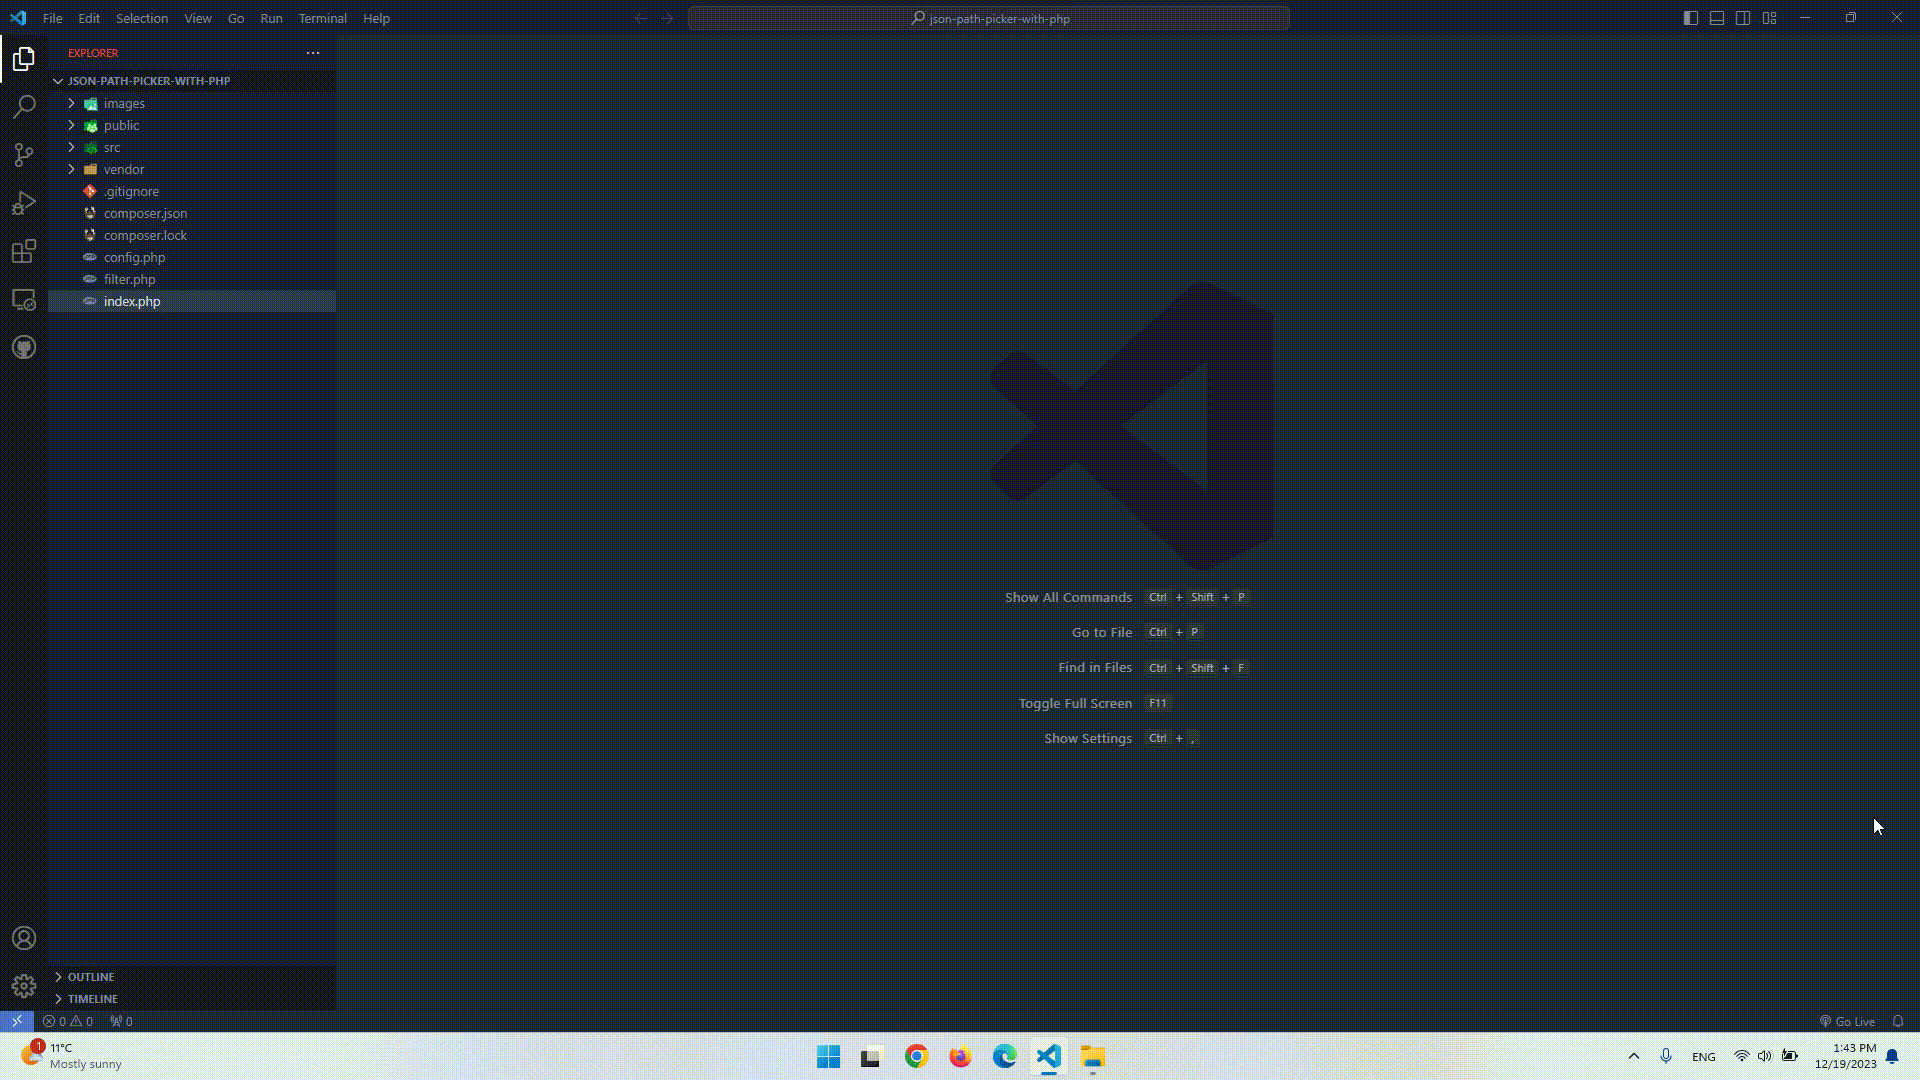Go back with the navigation arrow
The width and height of the screenshot is (1920, 1080).
pos(641,18)
